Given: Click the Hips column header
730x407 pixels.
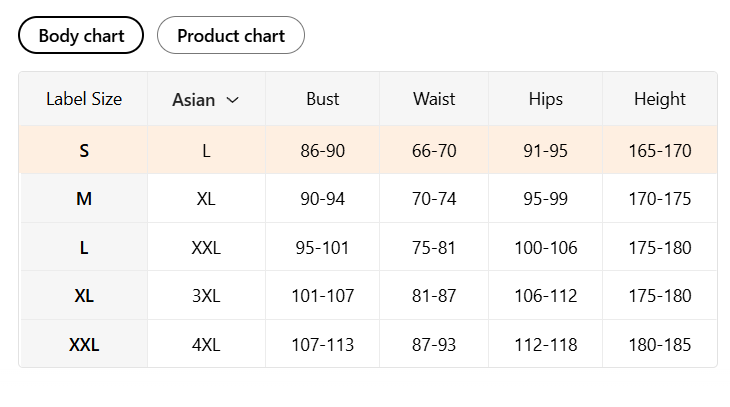Looking at the screenshot, I should tap(546, 99).
